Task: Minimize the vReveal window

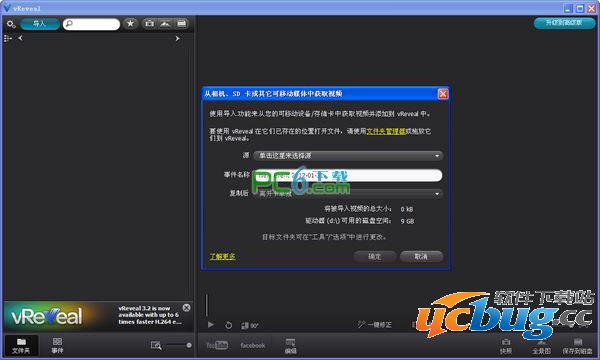Action: point(568,8)
